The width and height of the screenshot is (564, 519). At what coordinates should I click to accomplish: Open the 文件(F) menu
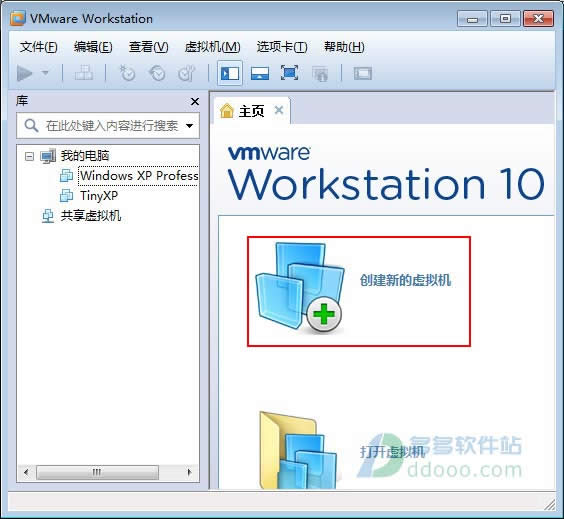(38, 47)
